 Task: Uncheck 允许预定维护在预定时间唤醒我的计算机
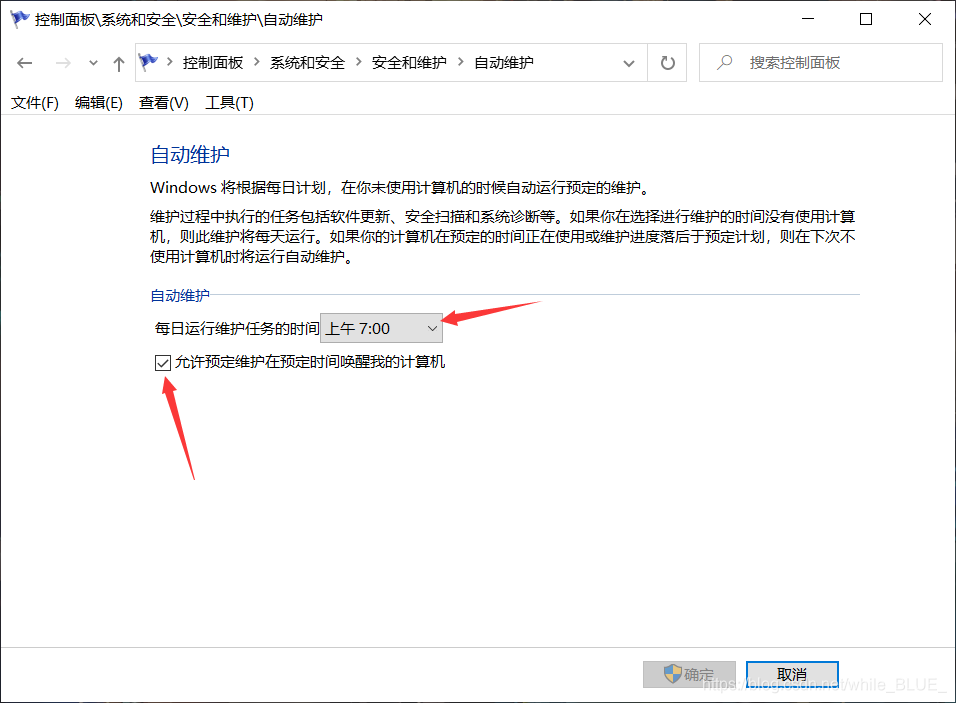coord(163,363)
